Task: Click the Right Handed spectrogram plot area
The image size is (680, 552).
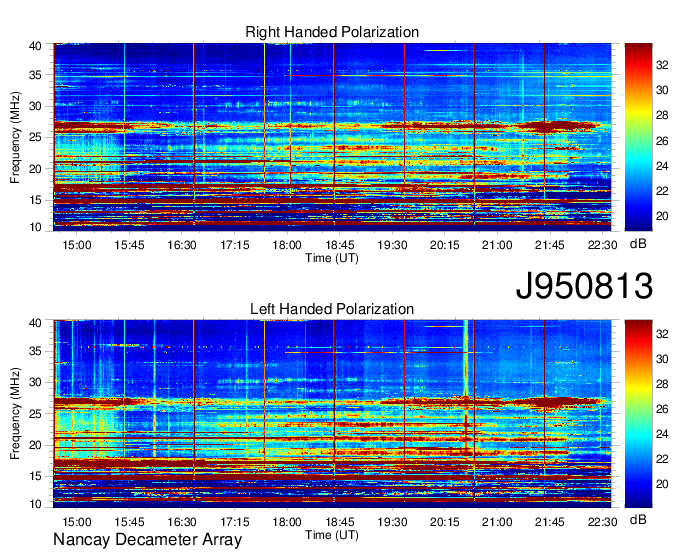Action: [332, 137]
